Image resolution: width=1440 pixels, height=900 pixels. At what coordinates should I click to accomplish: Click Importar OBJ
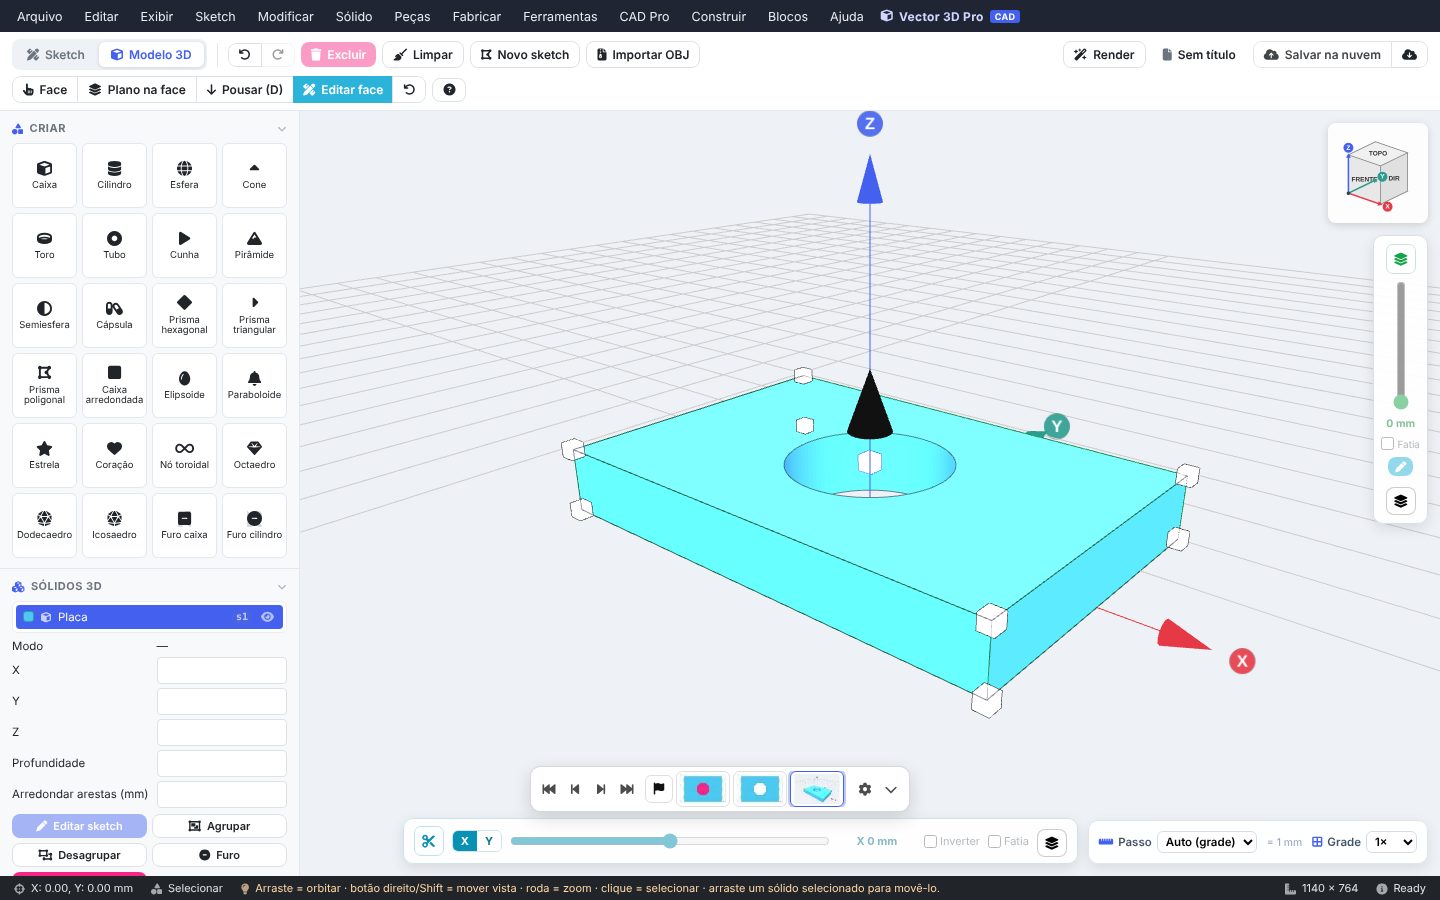(x=642, y=55)
